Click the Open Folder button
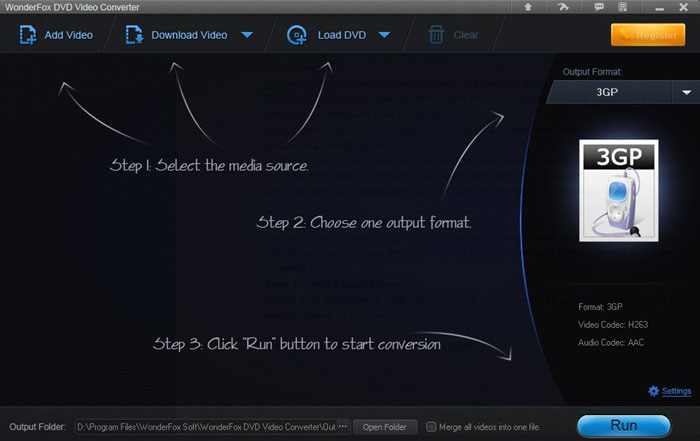 coord(385,427)
